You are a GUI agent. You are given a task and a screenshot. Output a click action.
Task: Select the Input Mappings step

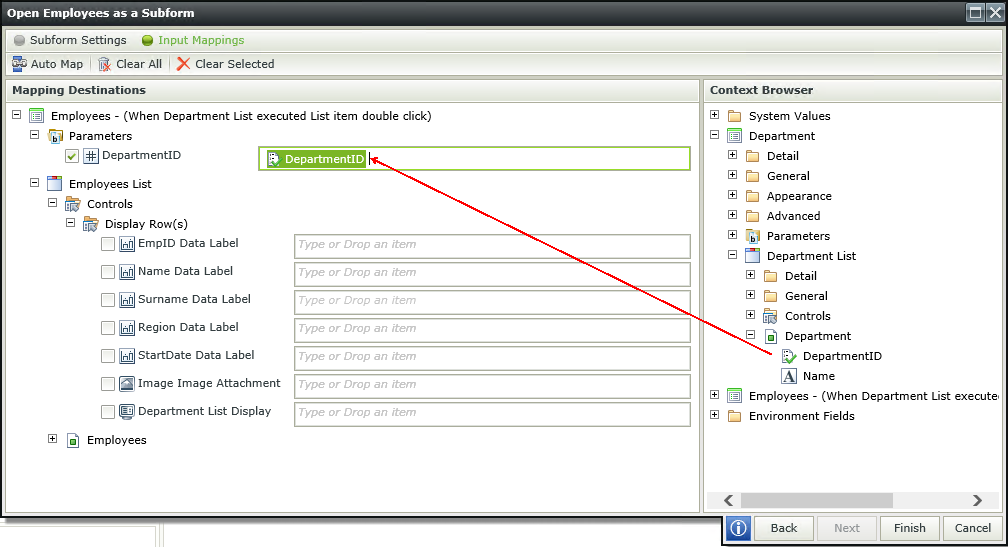193,40
